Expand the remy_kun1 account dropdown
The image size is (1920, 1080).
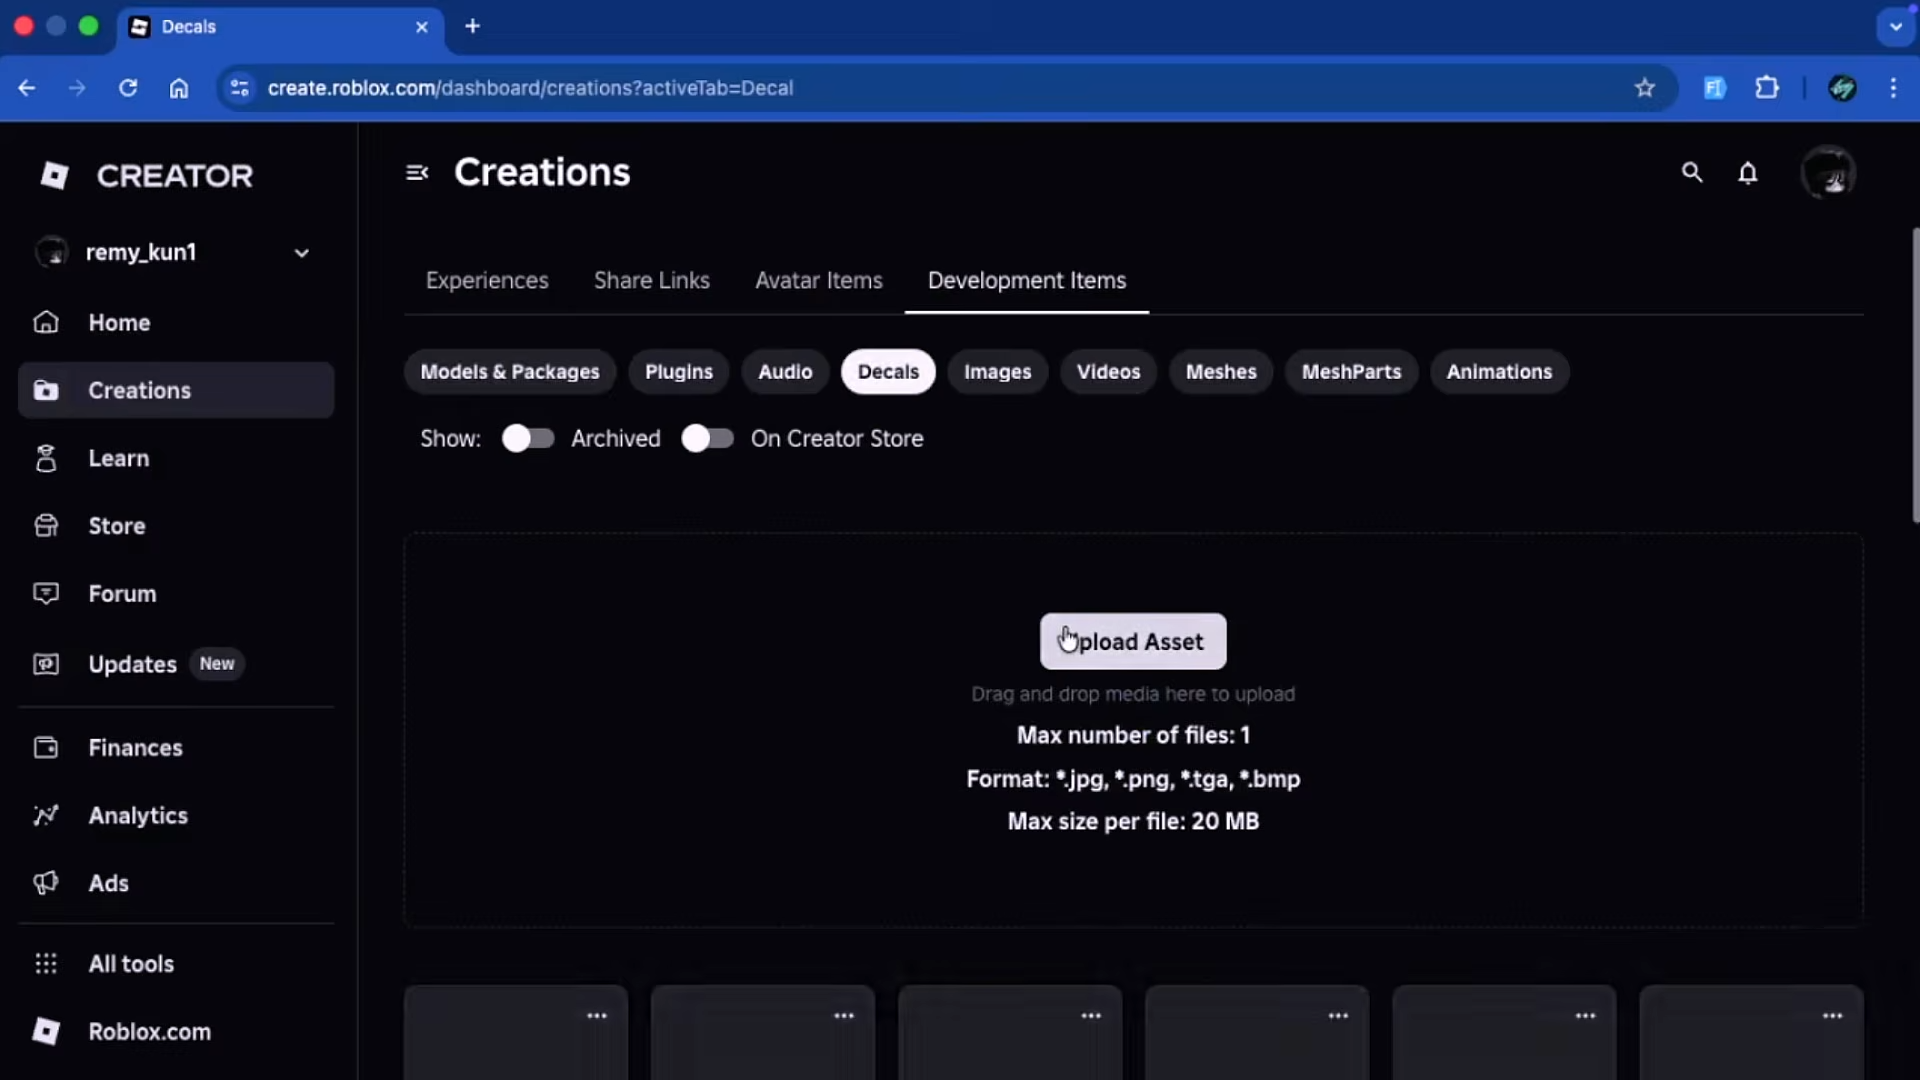coord(301,253)
